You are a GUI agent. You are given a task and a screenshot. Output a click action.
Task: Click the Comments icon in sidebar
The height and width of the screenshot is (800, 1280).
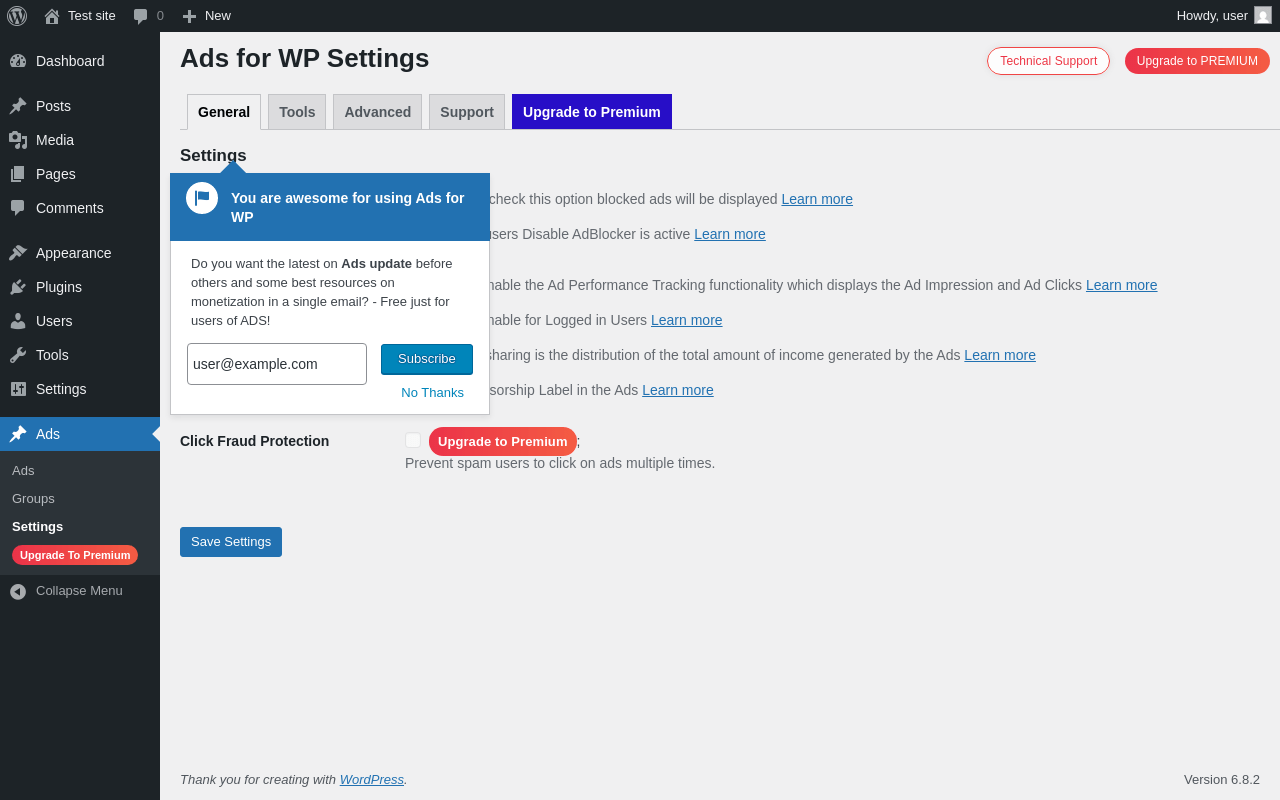click(x=18, y=208)
